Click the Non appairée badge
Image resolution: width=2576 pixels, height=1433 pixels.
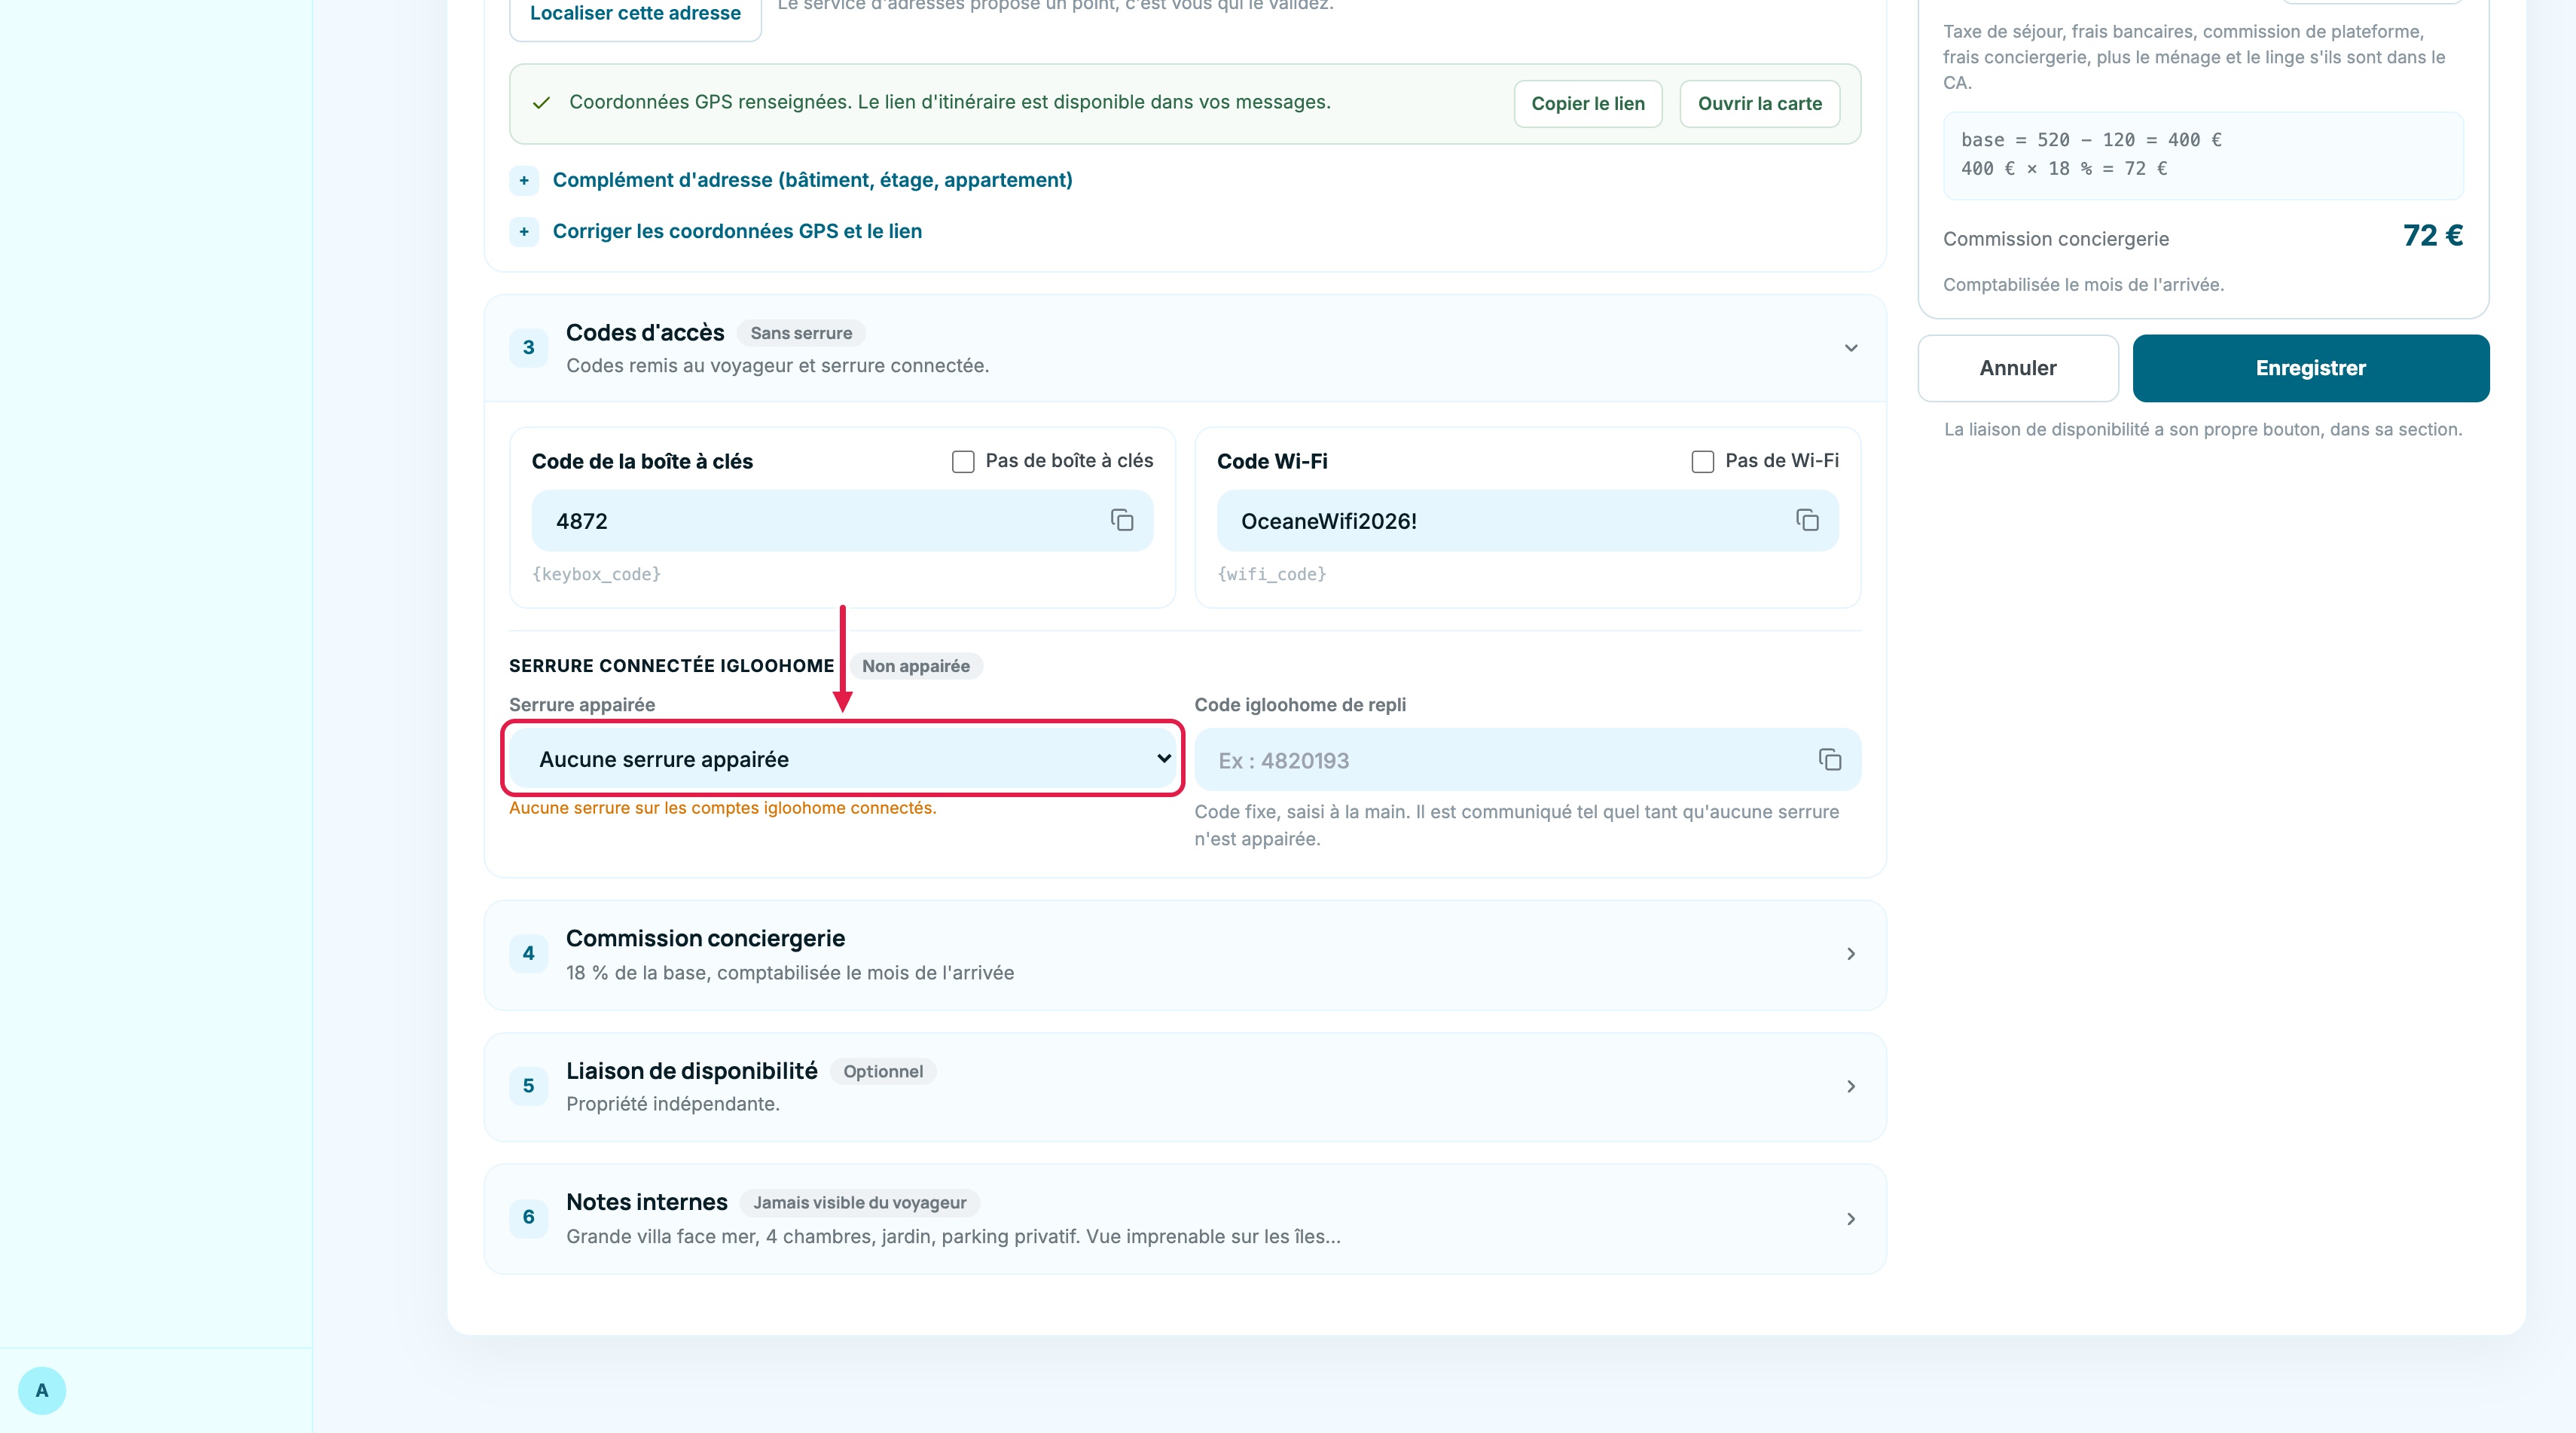916,666
